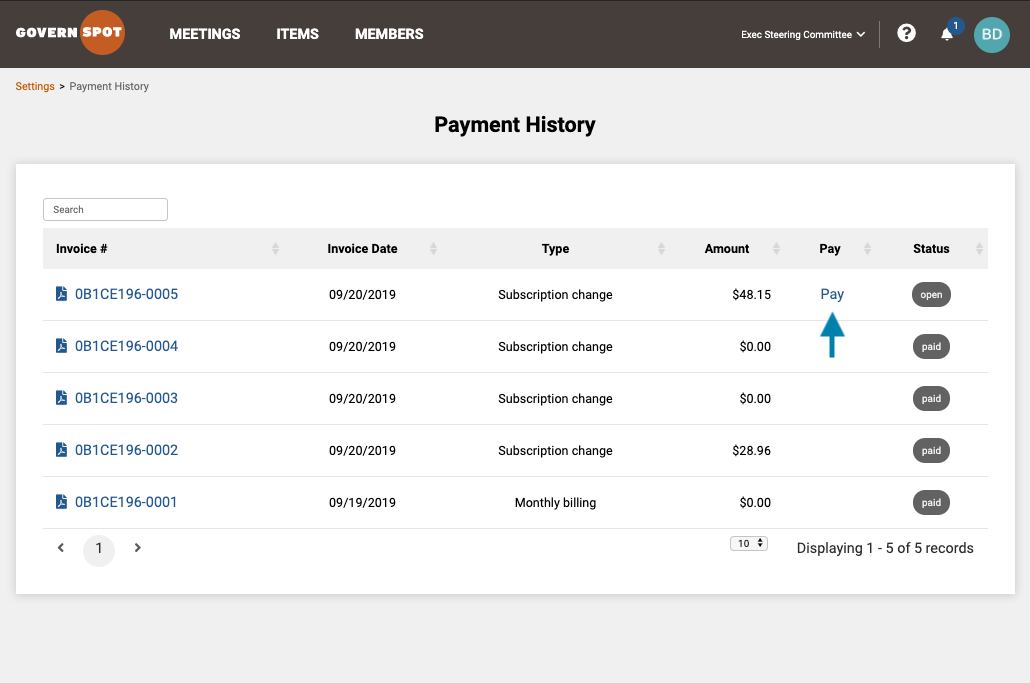The height and width of the screenshot is (683, 1030).
Task: Click the Govern Spot logo
Action: coord(70,33)
